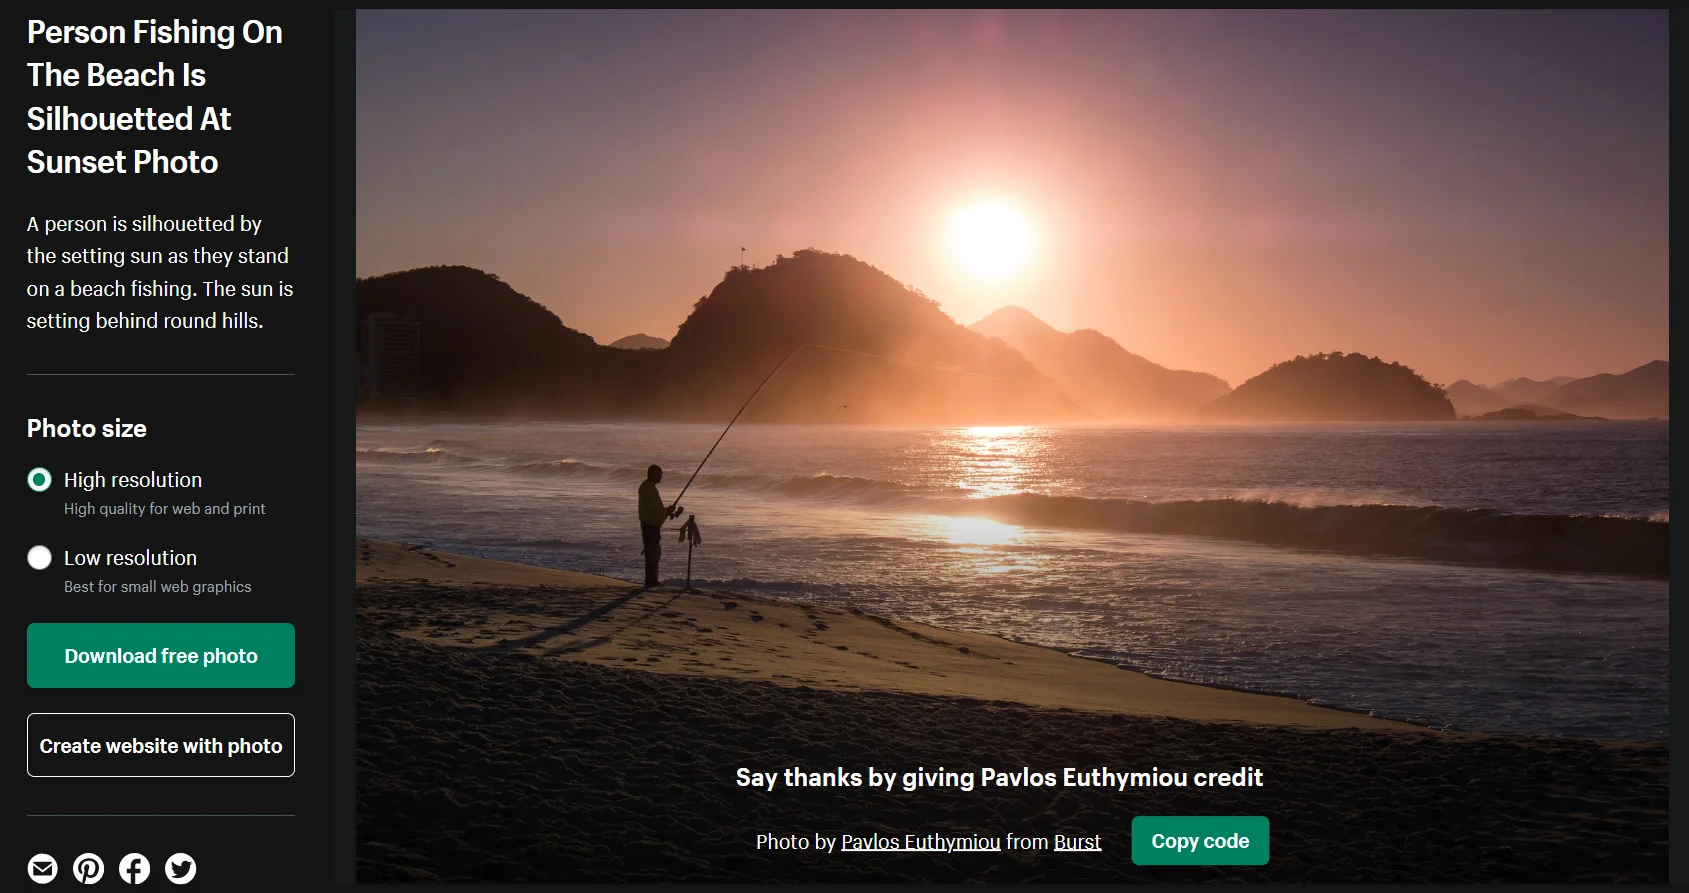Click the 'Say thanks' credit heading
The height and width of the screenshot is (893, 1689).
click(x=1000, y=777)
